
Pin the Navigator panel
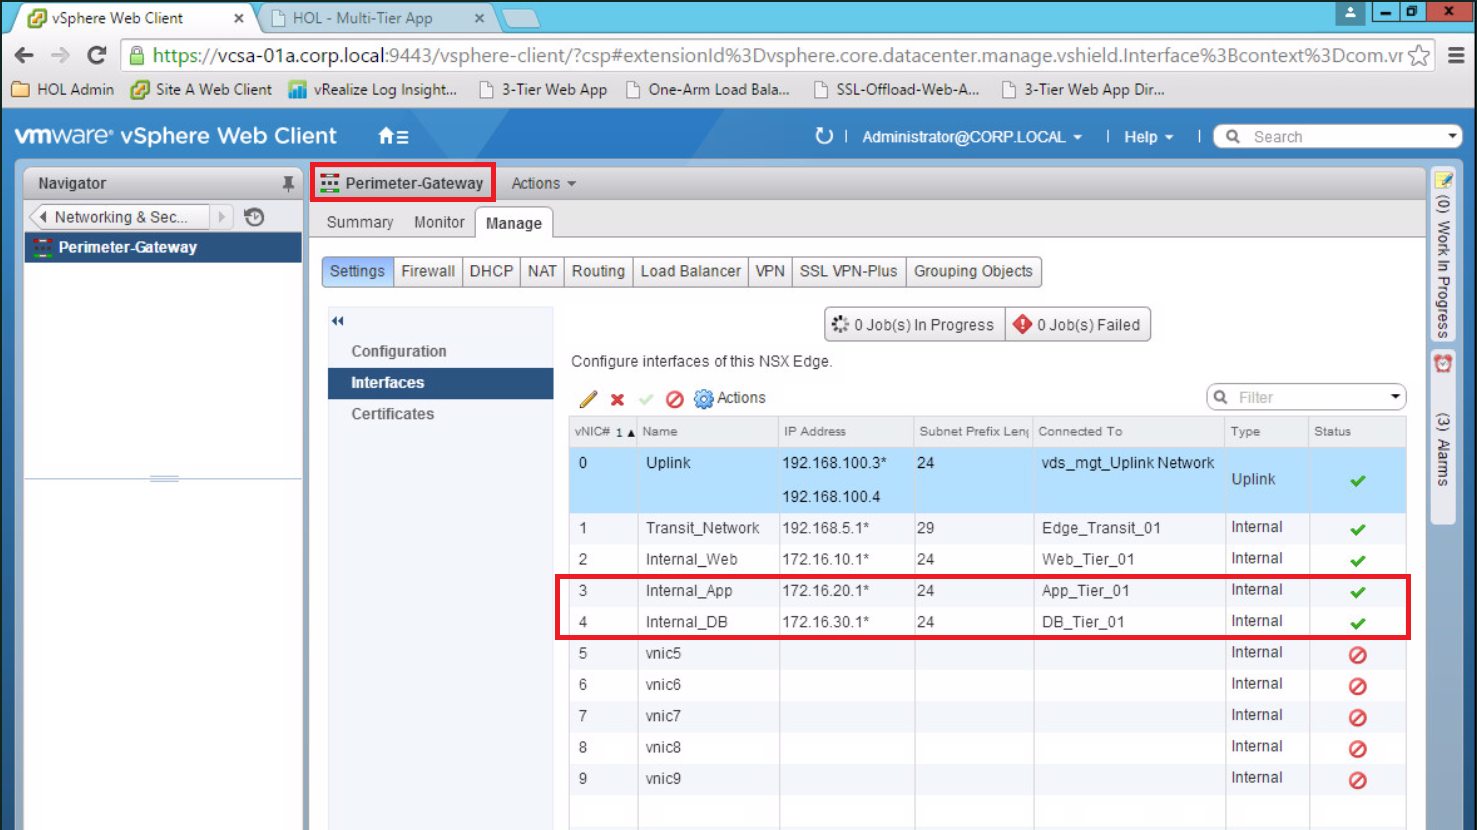tap(288, 184)
